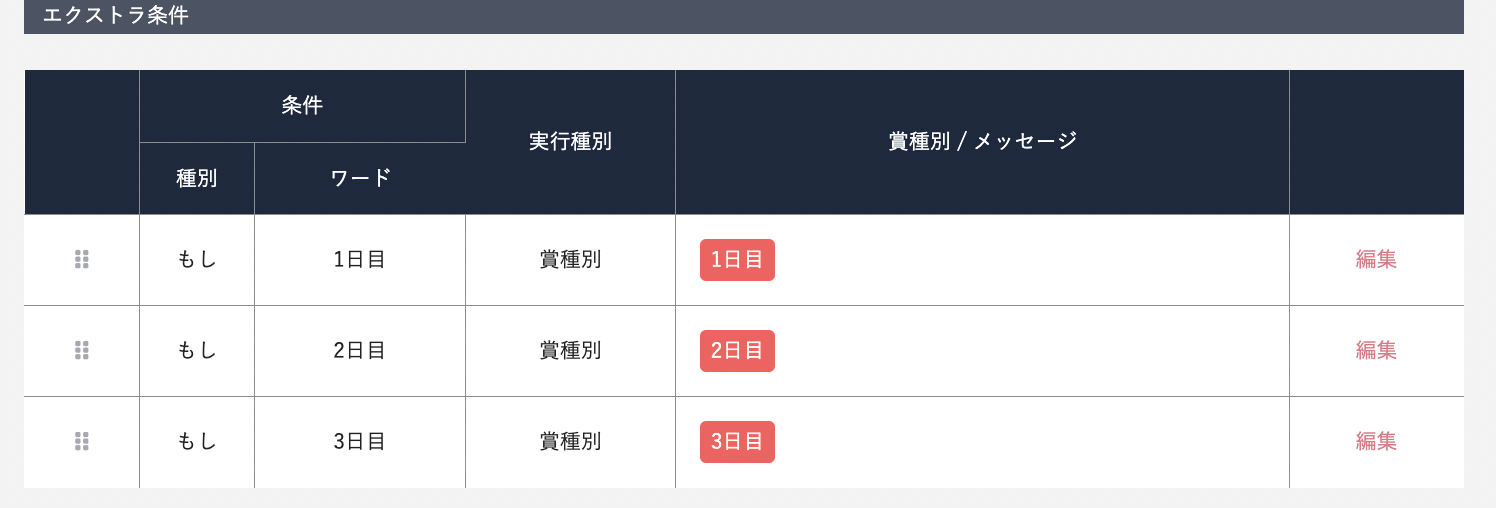Select the red 2日目 prize badge
The image size is (1496, 508).
tap(737, 351)
